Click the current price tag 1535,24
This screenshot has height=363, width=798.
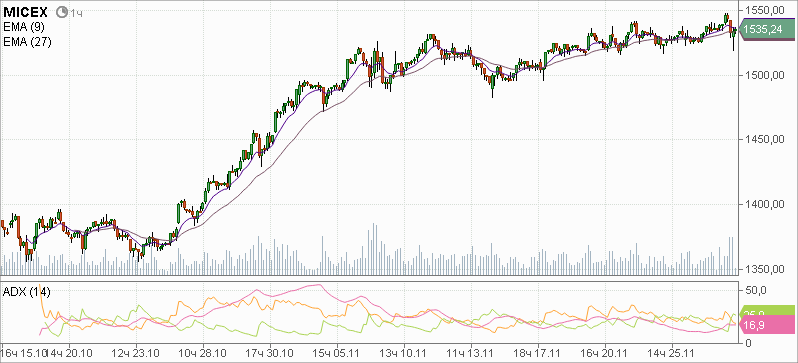click(767, 30)
